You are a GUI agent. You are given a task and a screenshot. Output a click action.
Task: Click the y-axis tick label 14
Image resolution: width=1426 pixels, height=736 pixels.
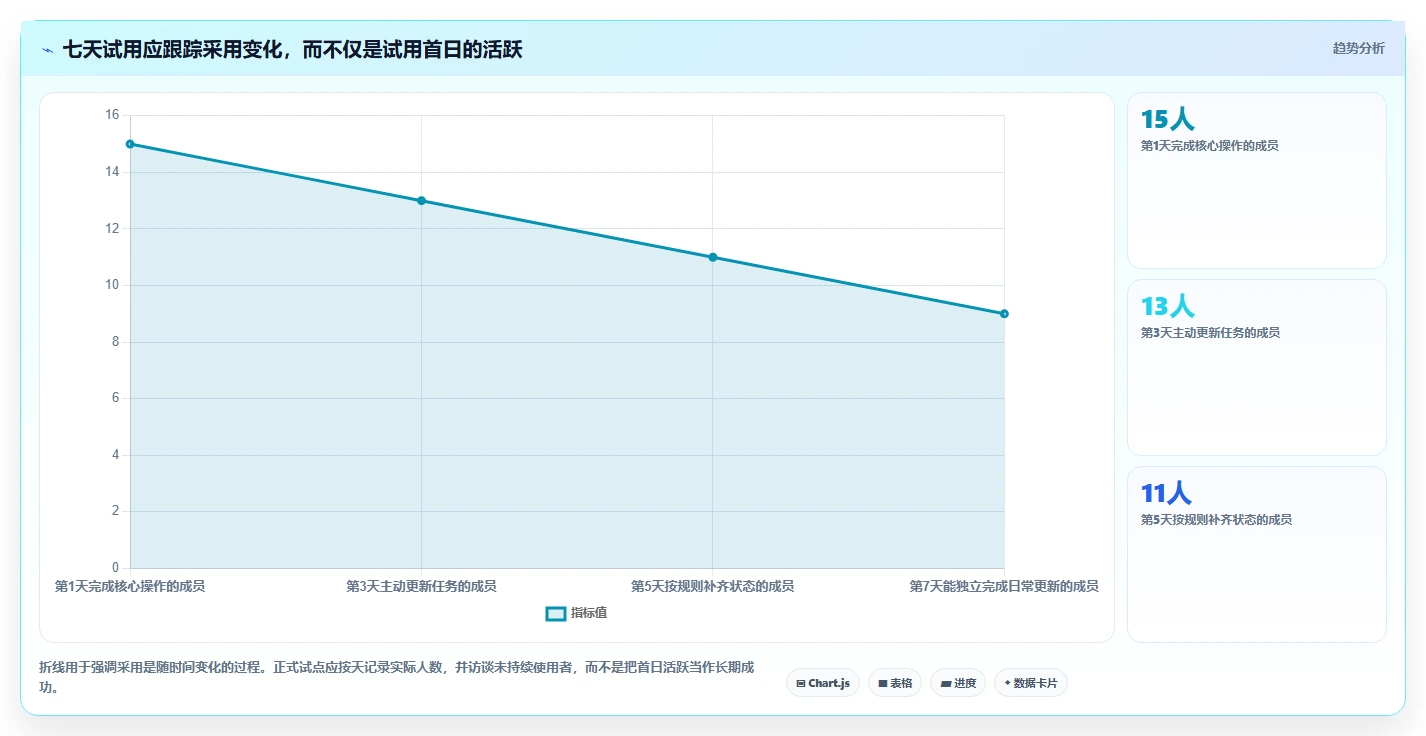coord(112,172)
